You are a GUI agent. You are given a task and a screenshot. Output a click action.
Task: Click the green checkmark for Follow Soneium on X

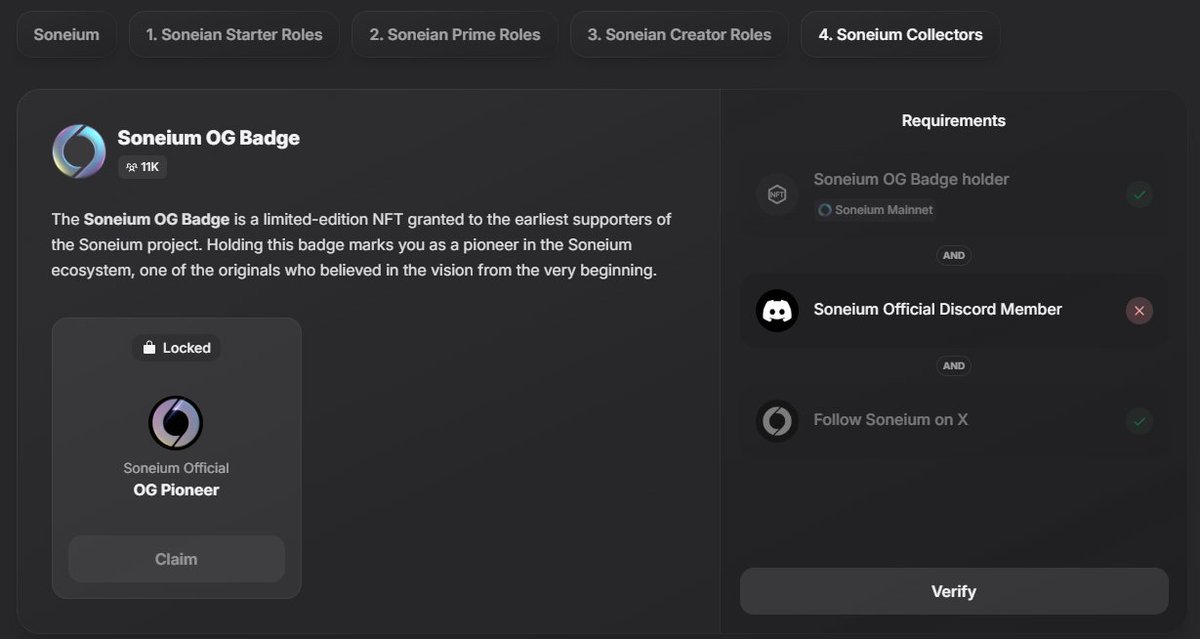1139,421
